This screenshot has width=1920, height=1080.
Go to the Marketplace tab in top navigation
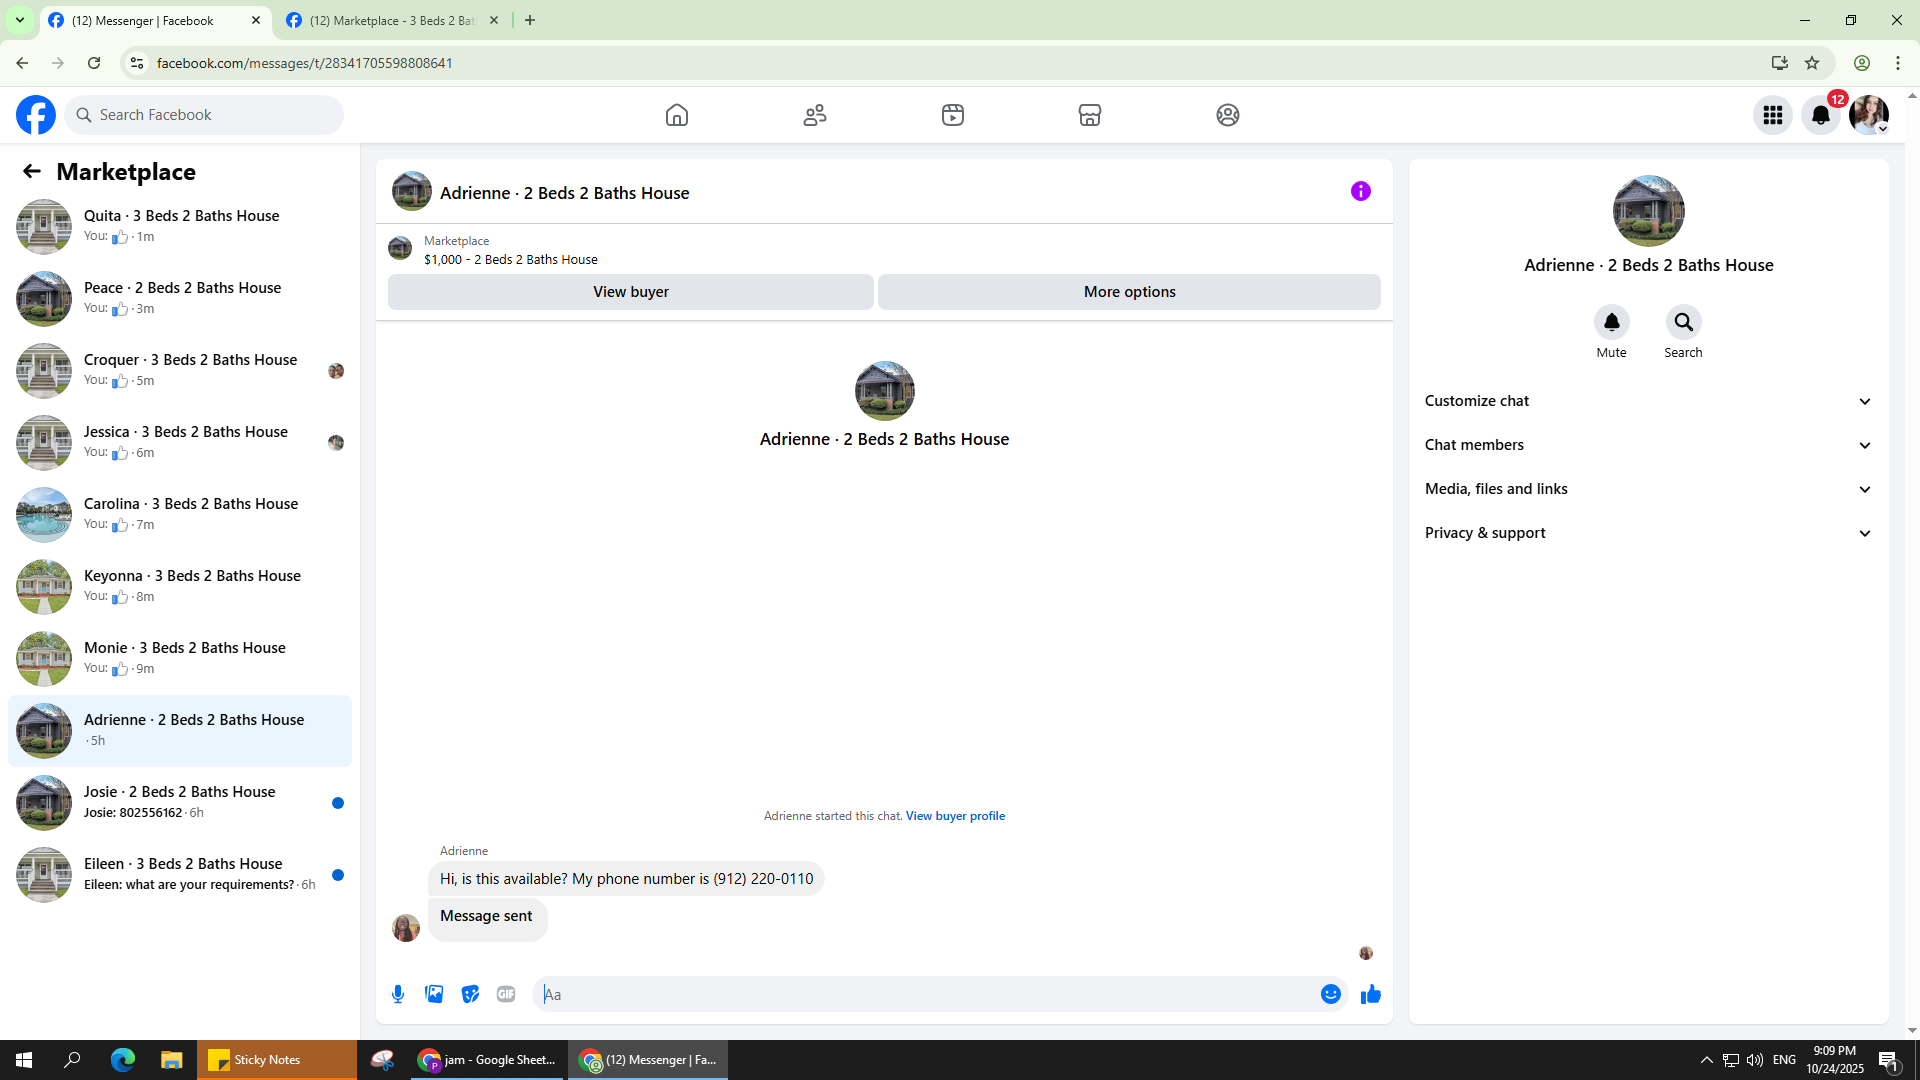pos(1089,115)
